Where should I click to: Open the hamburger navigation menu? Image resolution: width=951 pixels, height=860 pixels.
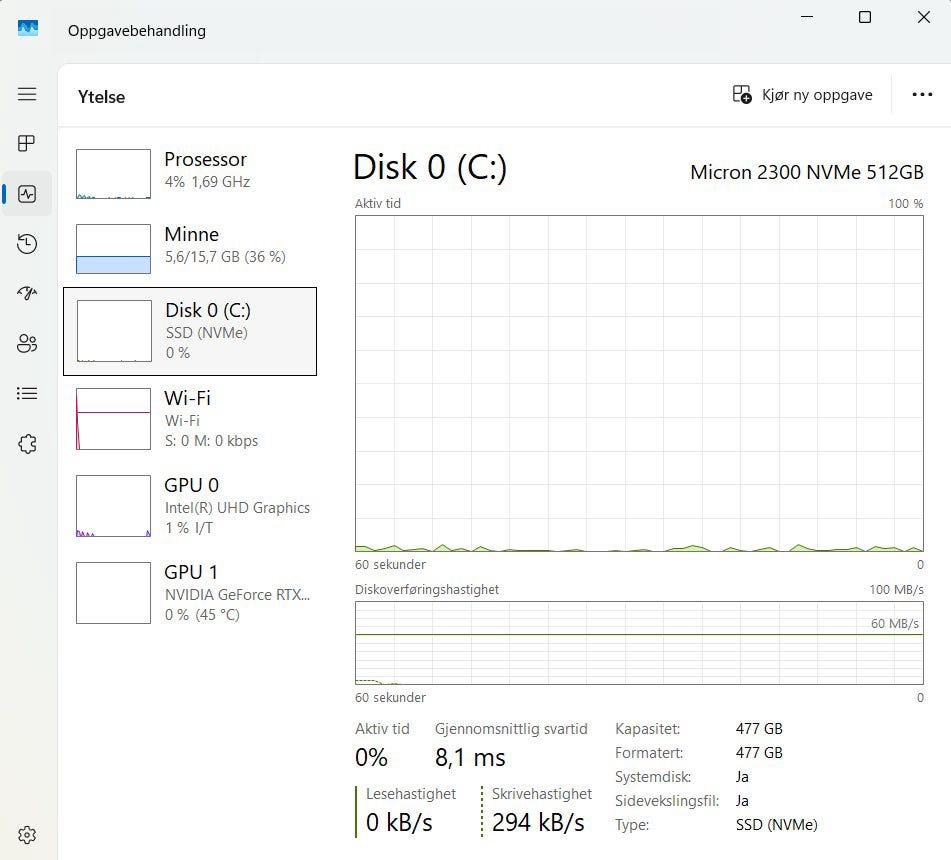(x=27, y=94)
